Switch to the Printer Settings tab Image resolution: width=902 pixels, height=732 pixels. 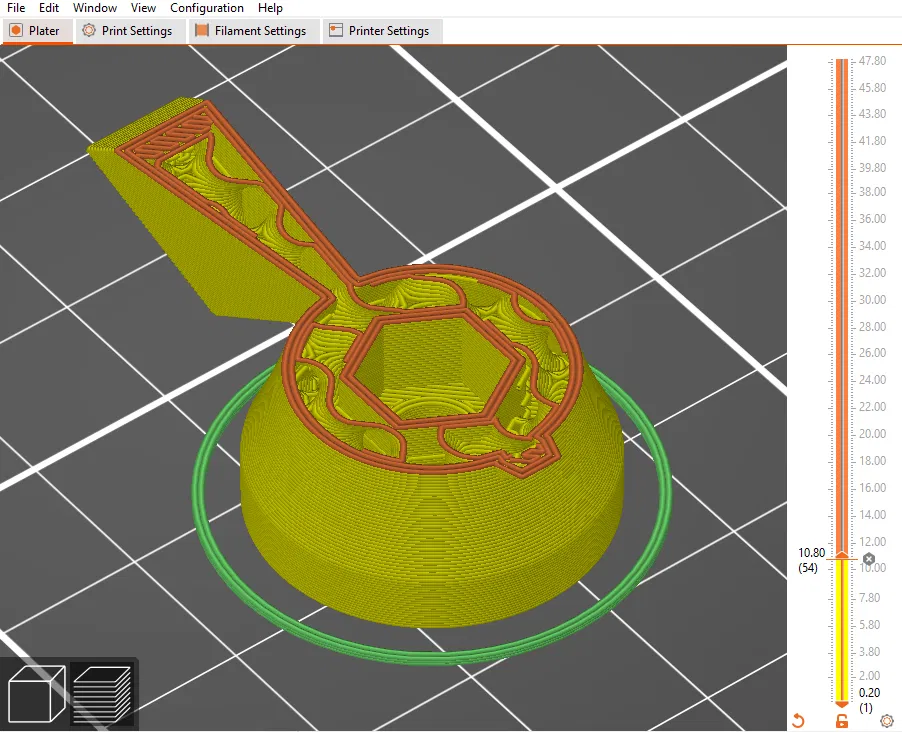[382, 31]
